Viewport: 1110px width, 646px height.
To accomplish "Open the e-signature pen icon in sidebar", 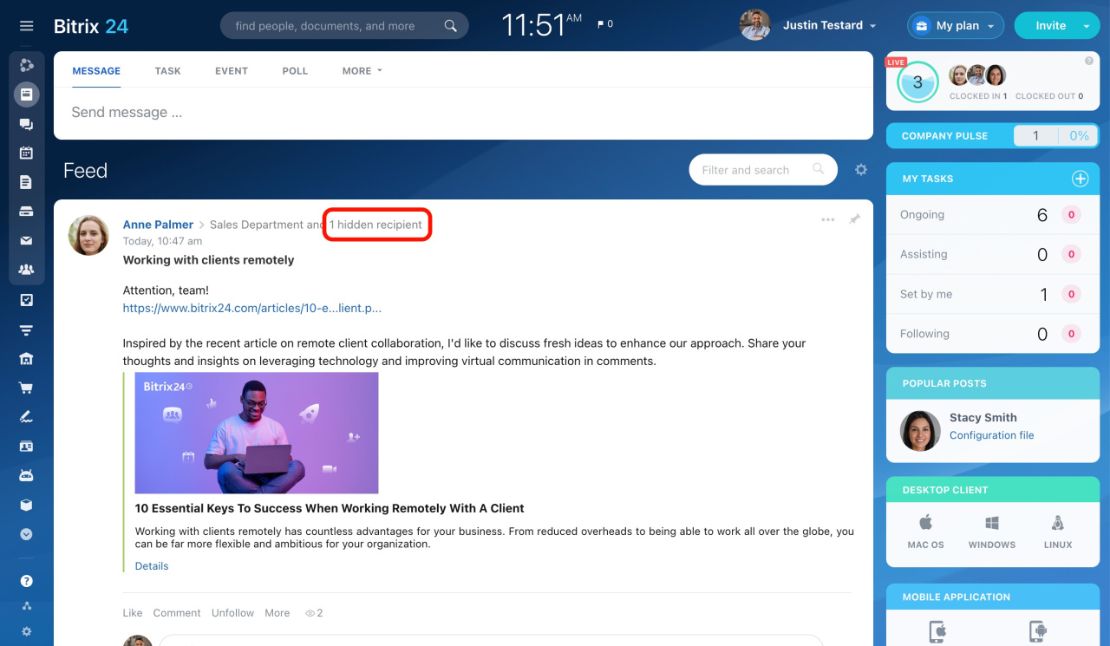I will click(x=26, y=417).
